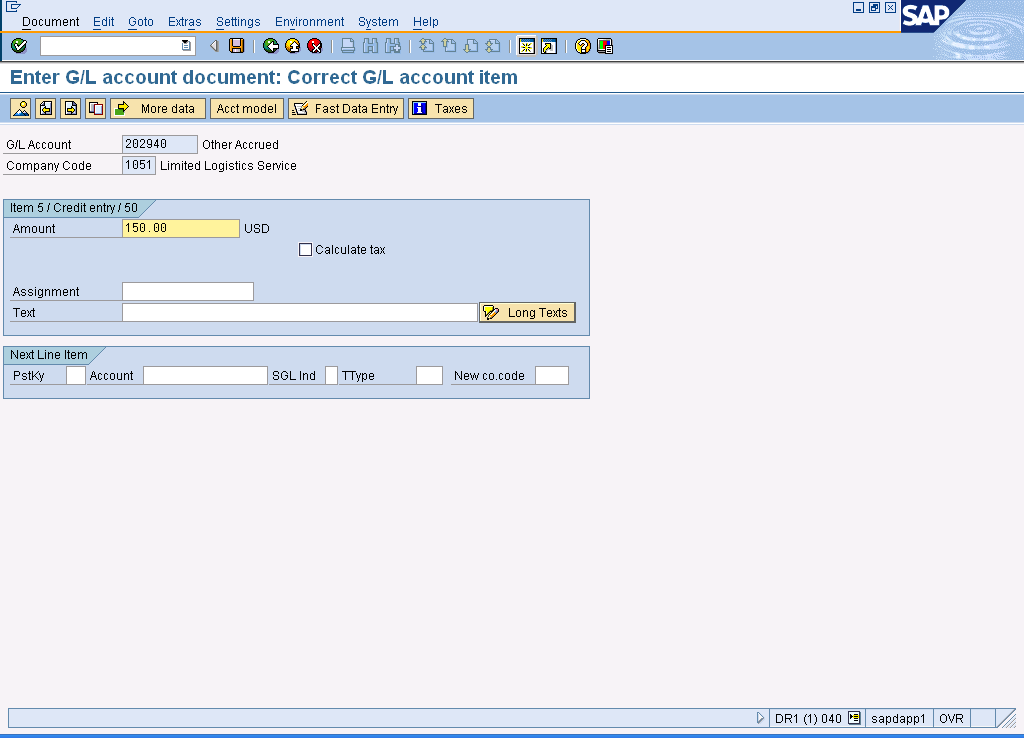Click the Taxes button
Image resolution: width=1024 pixels, height=738 pixels.
pos(441,108)
